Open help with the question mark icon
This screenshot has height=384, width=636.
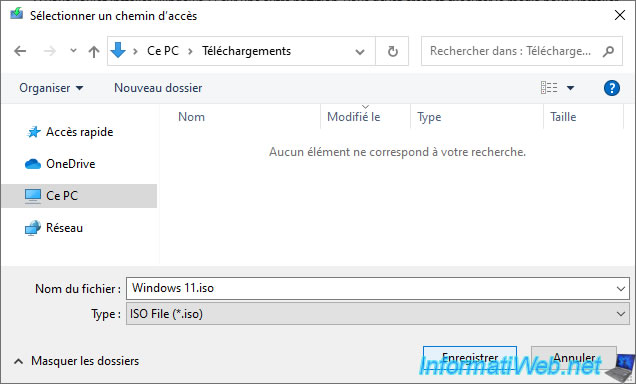[x=611, y=88]
